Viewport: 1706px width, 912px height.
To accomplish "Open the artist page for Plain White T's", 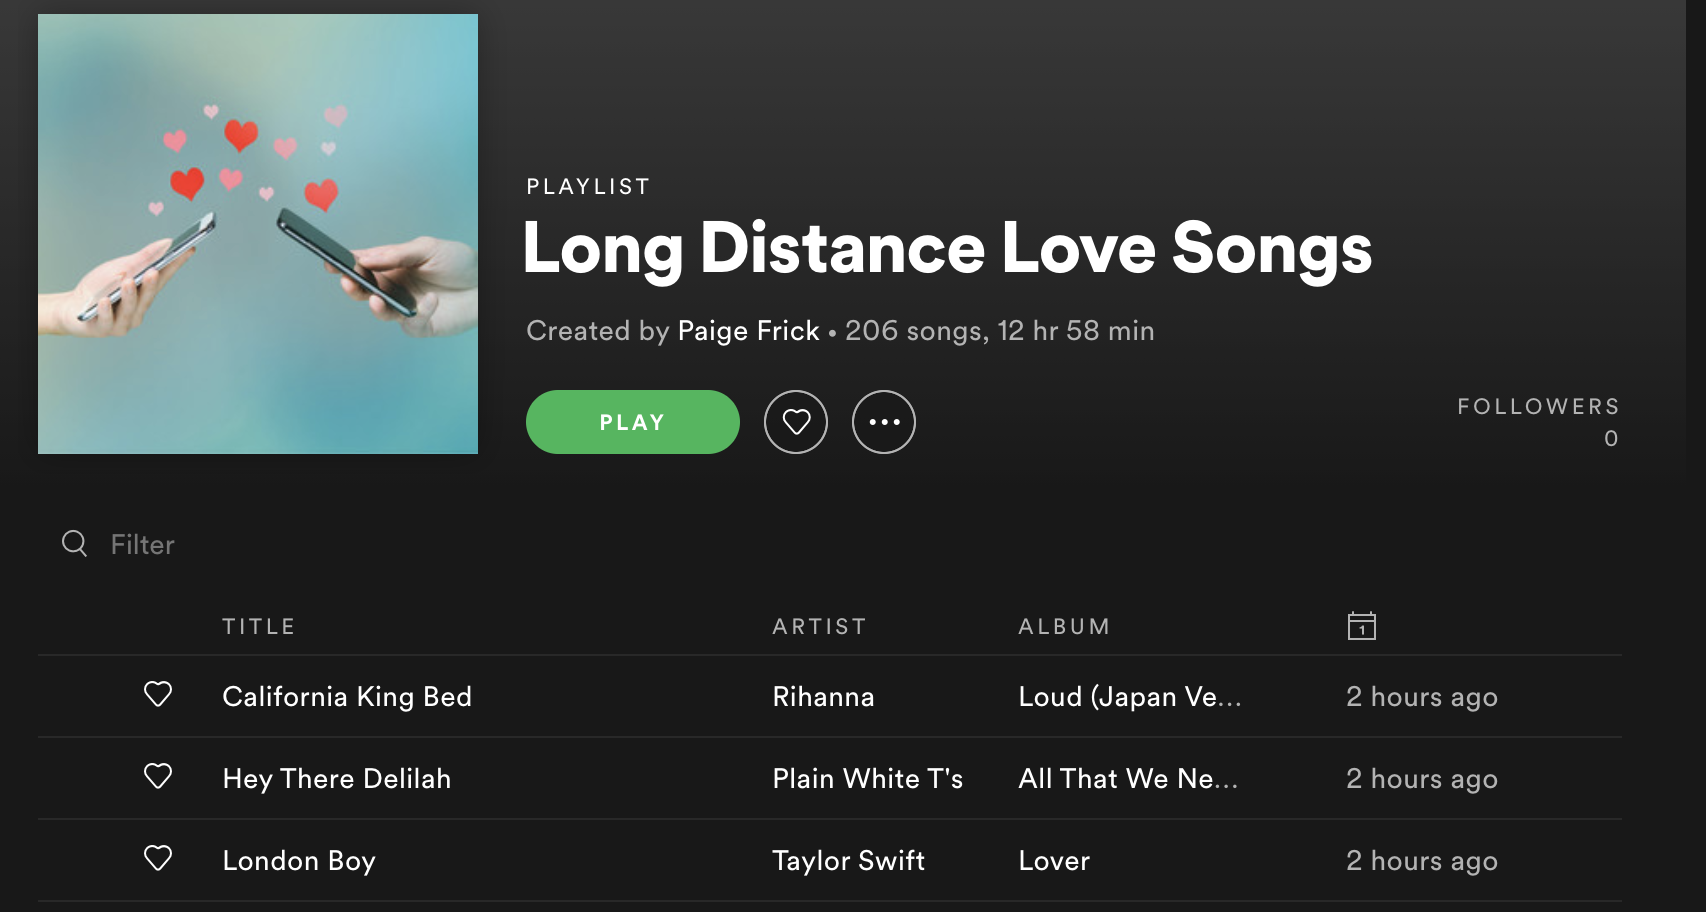I will coord(867,779).
